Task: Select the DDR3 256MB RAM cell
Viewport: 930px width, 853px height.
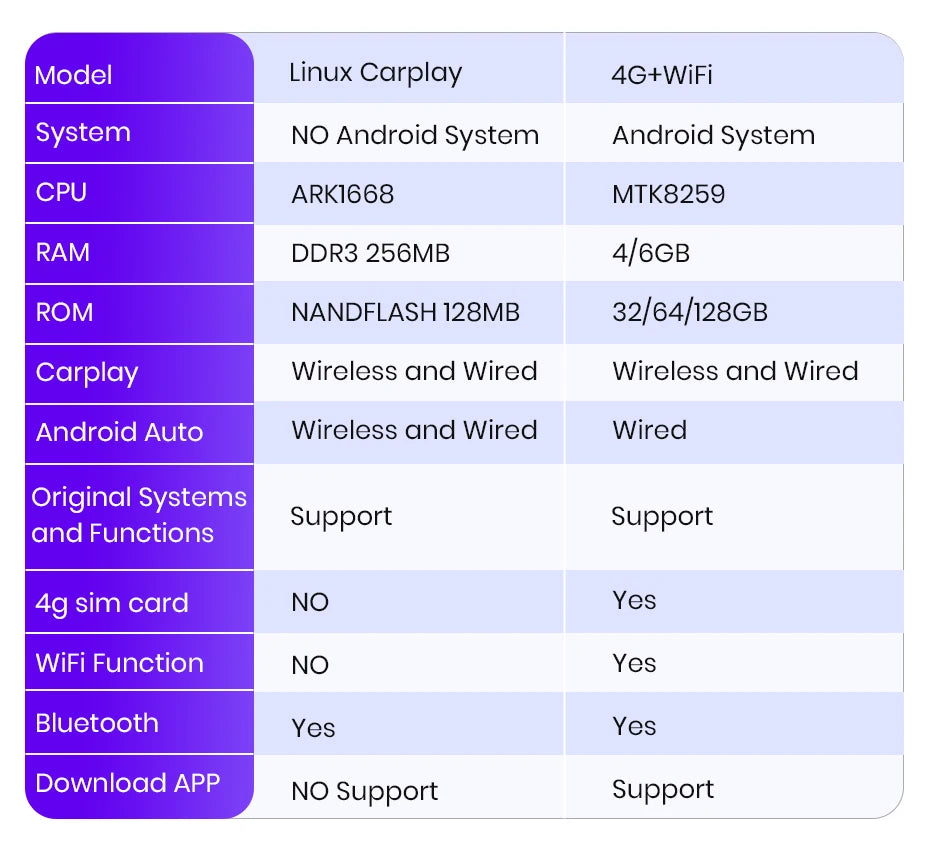Action: [370, 253]
